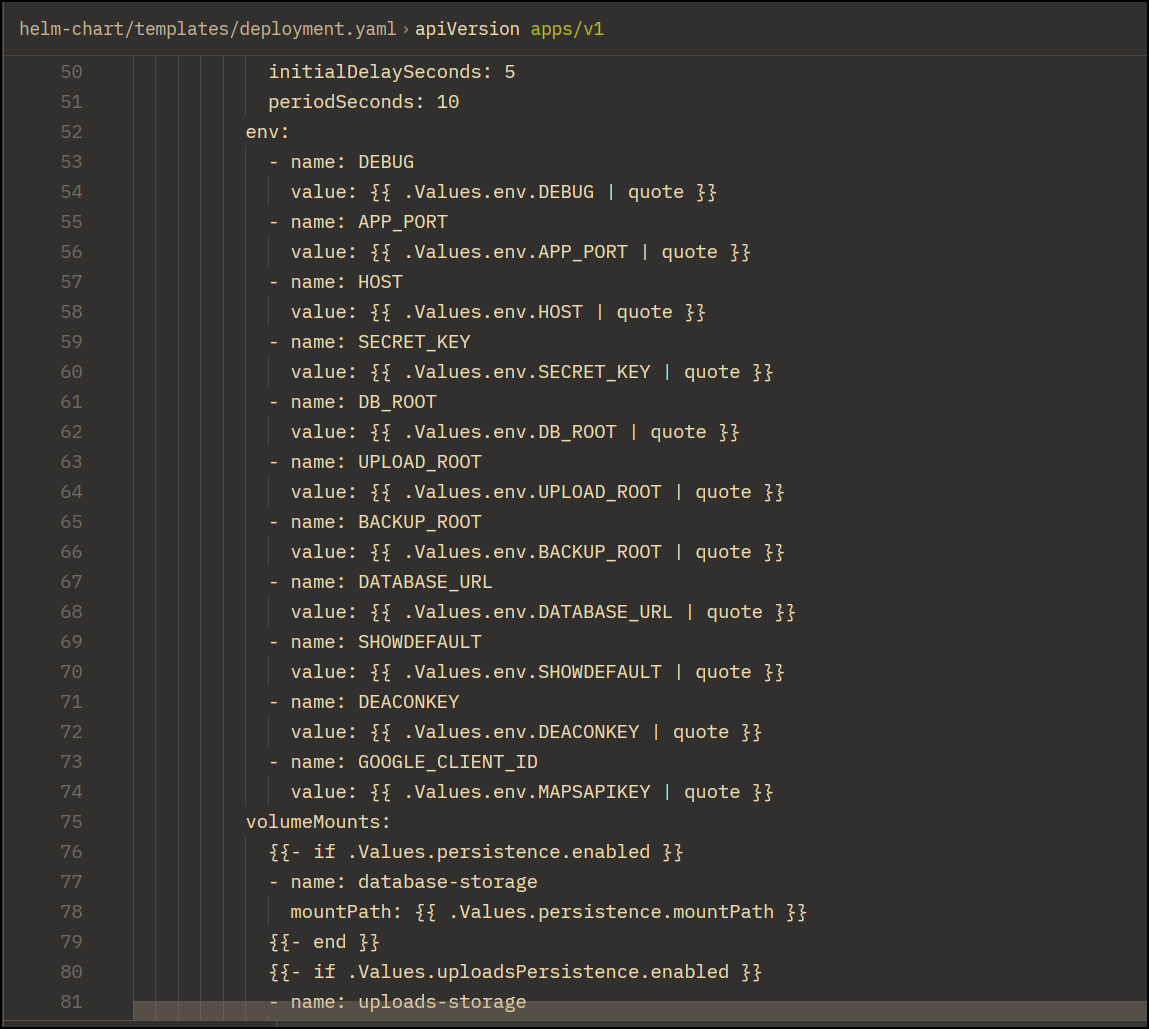Click the env: key

tap(267, 132)
